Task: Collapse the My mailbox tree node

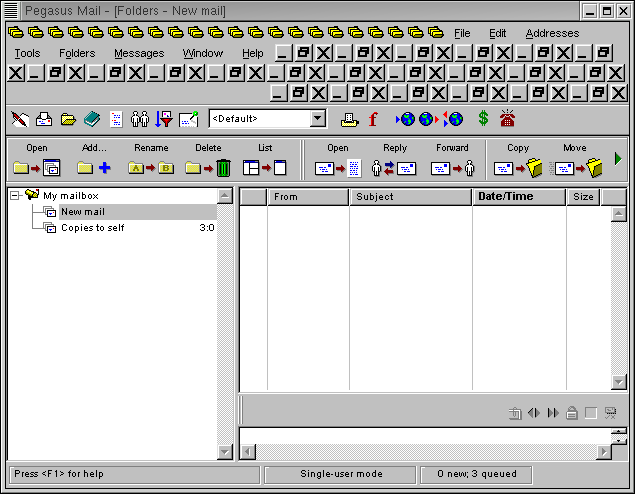Action: click(15, 196)
